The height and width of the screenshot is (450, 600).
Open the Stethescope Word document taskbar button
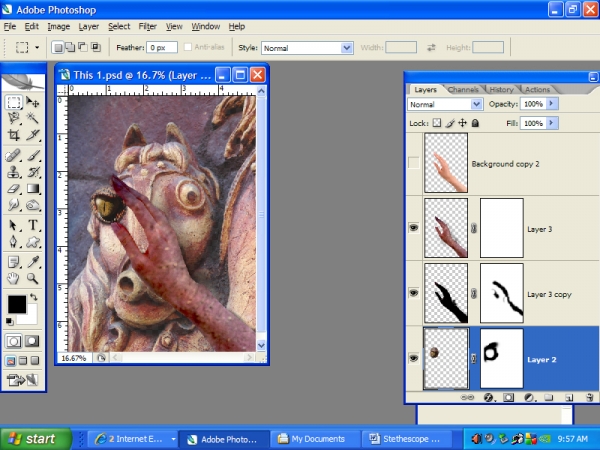coord(406,439)
